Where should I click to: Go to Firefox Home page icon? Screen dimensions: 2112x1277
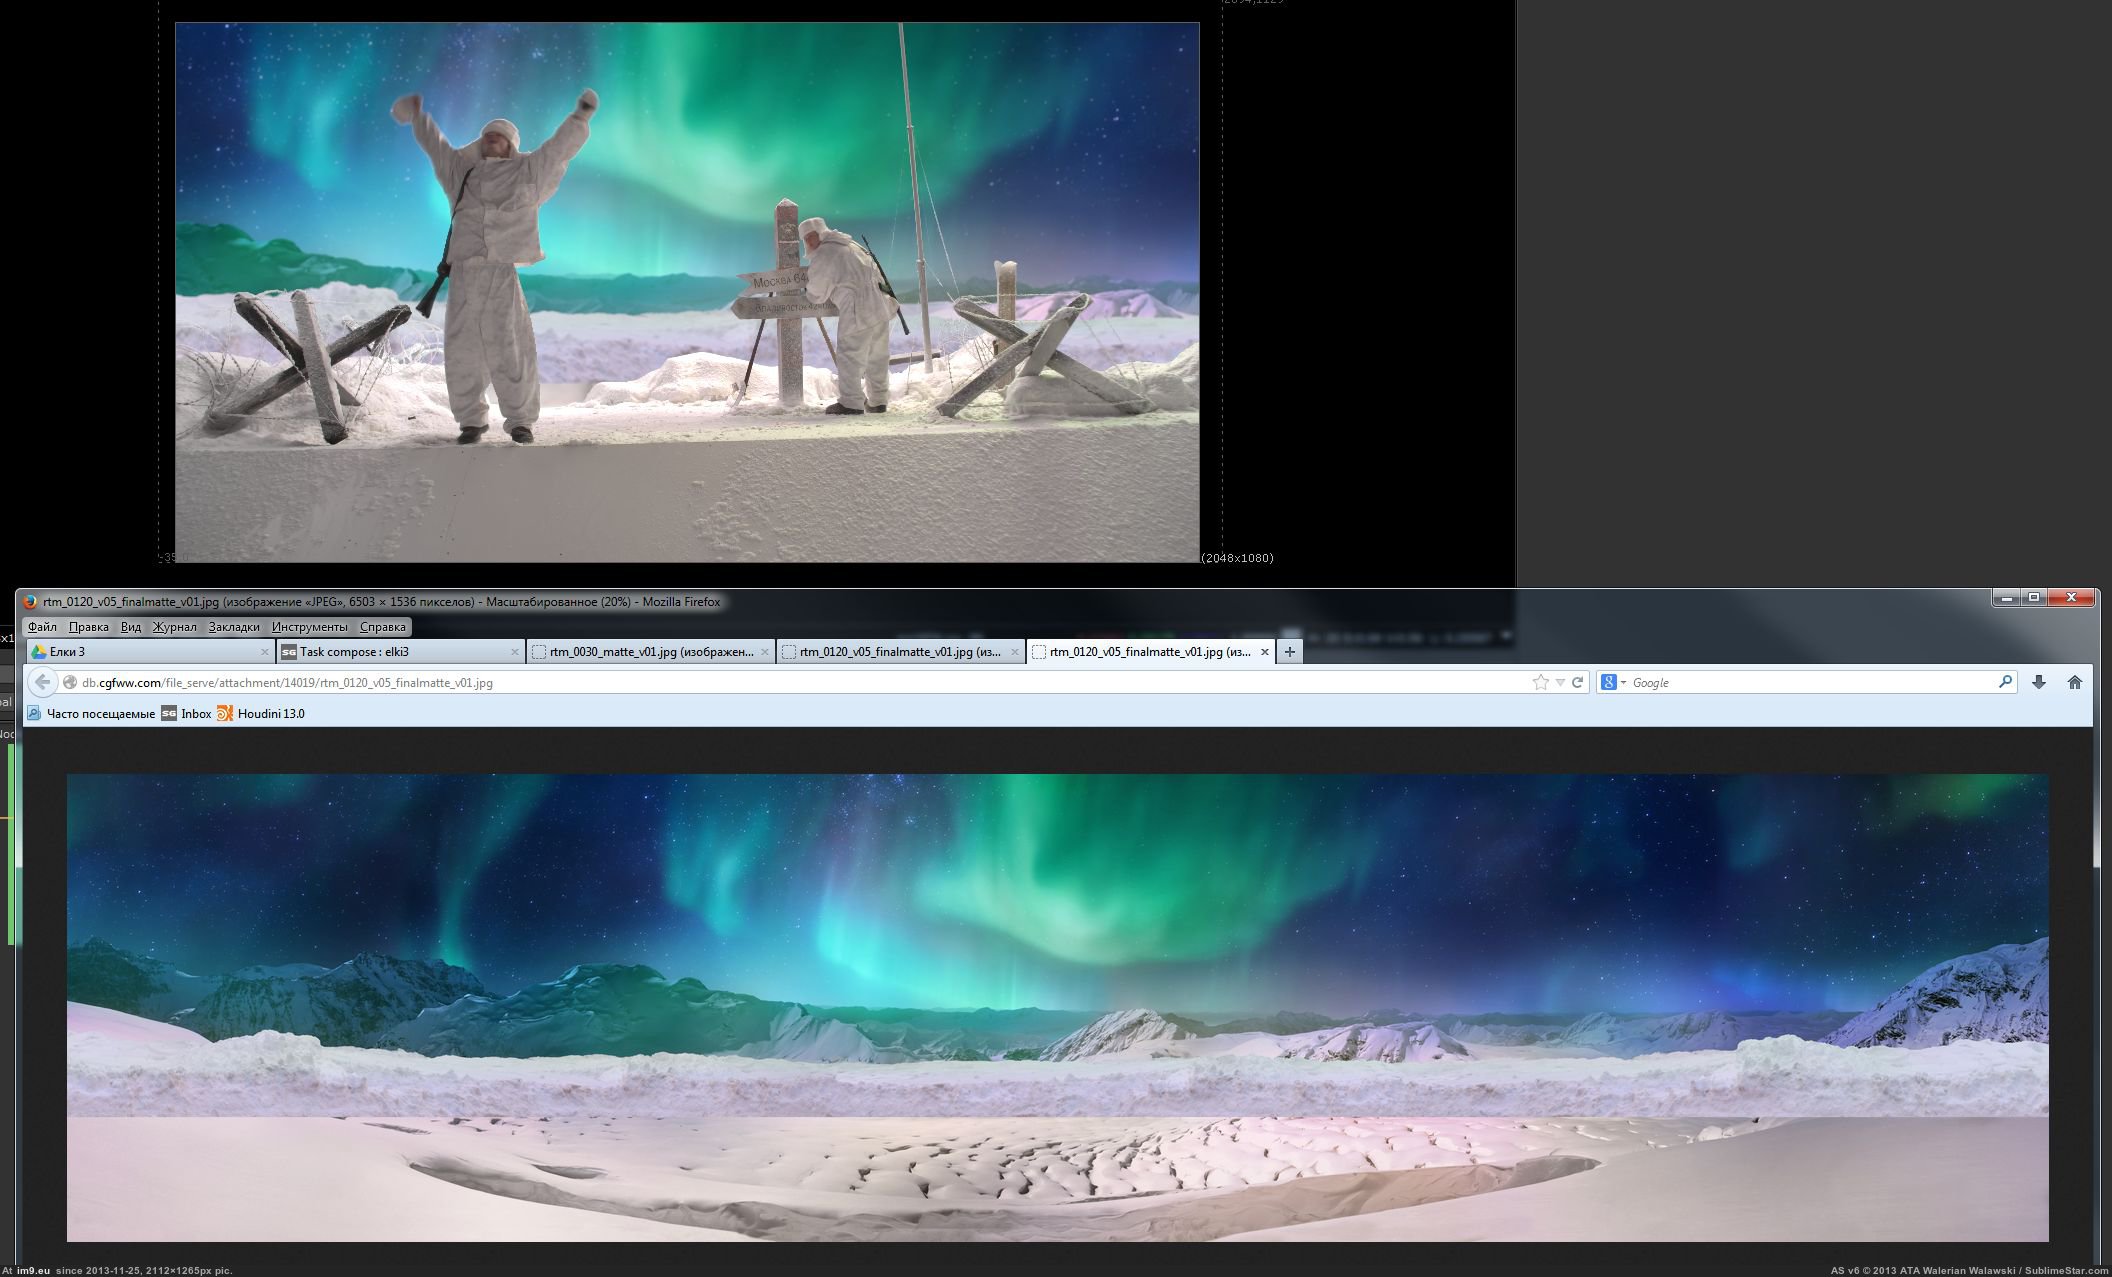(2074, 682)
